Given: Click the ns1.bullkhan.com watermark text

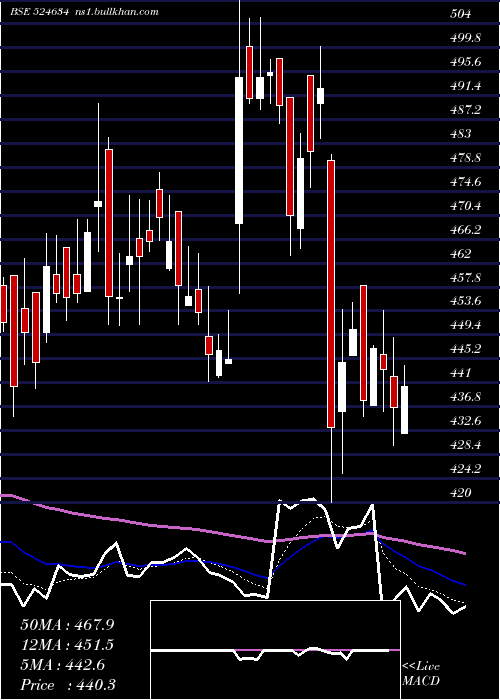Looking at the screenshot, I should (x=116, y=12).
